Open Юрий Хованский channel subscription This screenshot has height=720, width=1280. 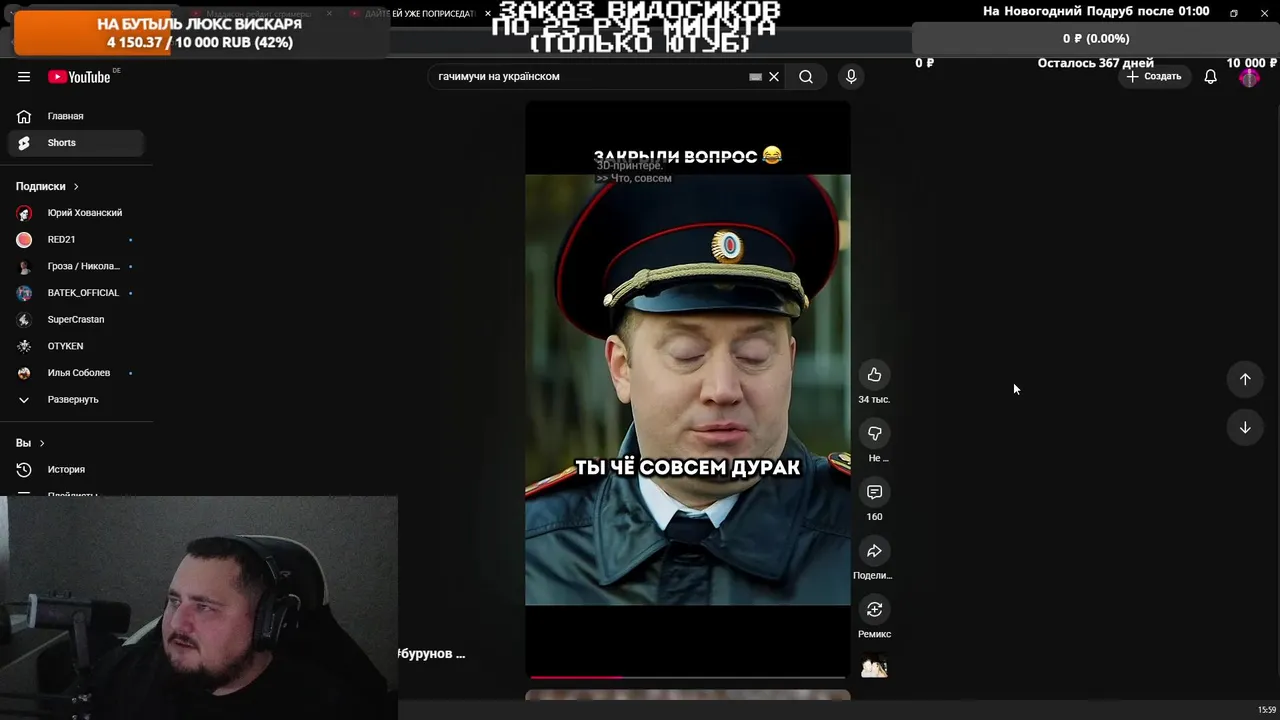point(76,213)
